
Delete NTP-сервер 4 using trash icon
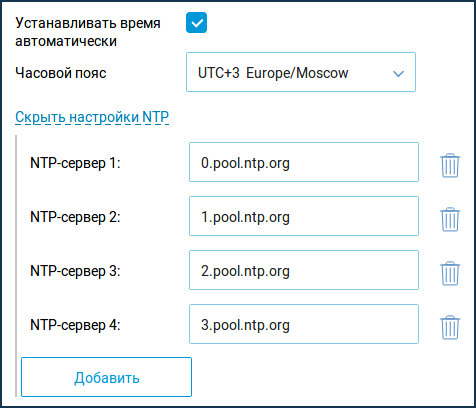click(450, 327)
